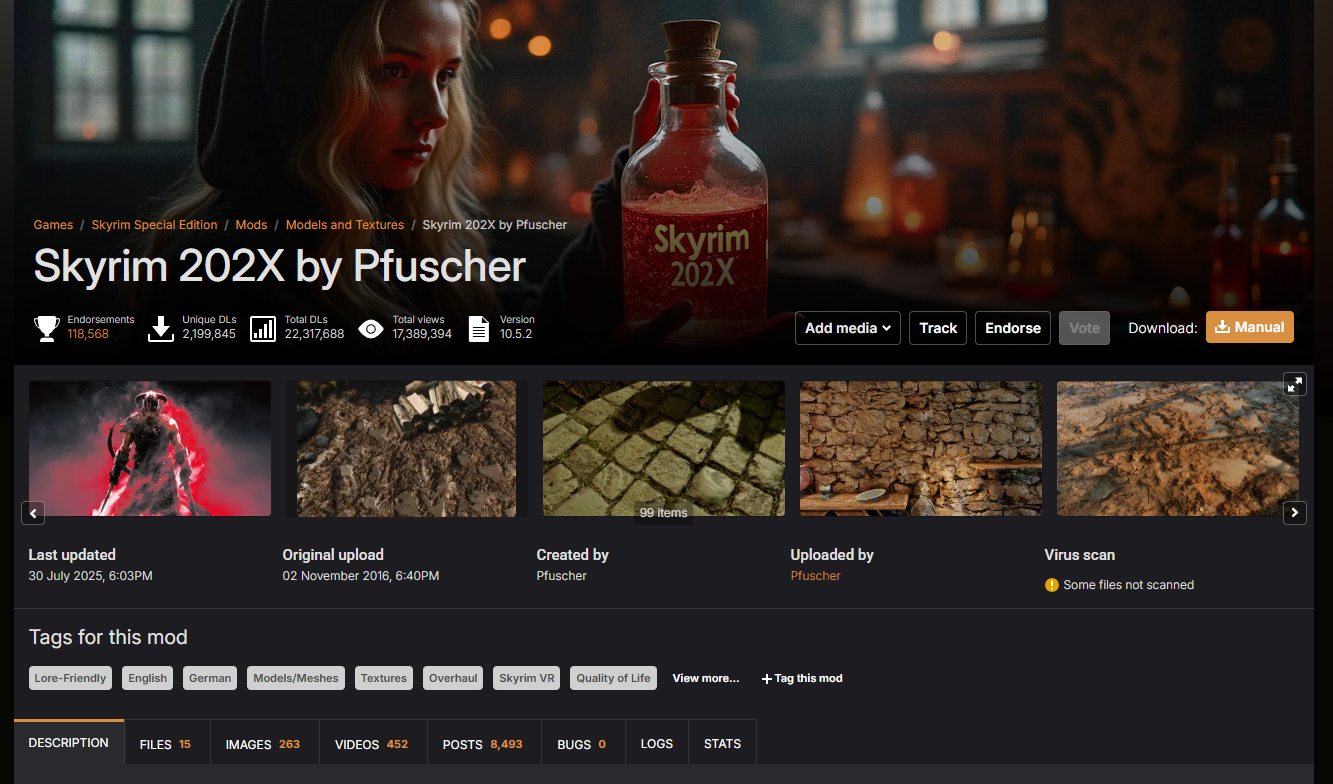Viewport: 1333px width, 784px height.
Task: Select the English tag
Action: pyautogui.click(x=148, y=678)
